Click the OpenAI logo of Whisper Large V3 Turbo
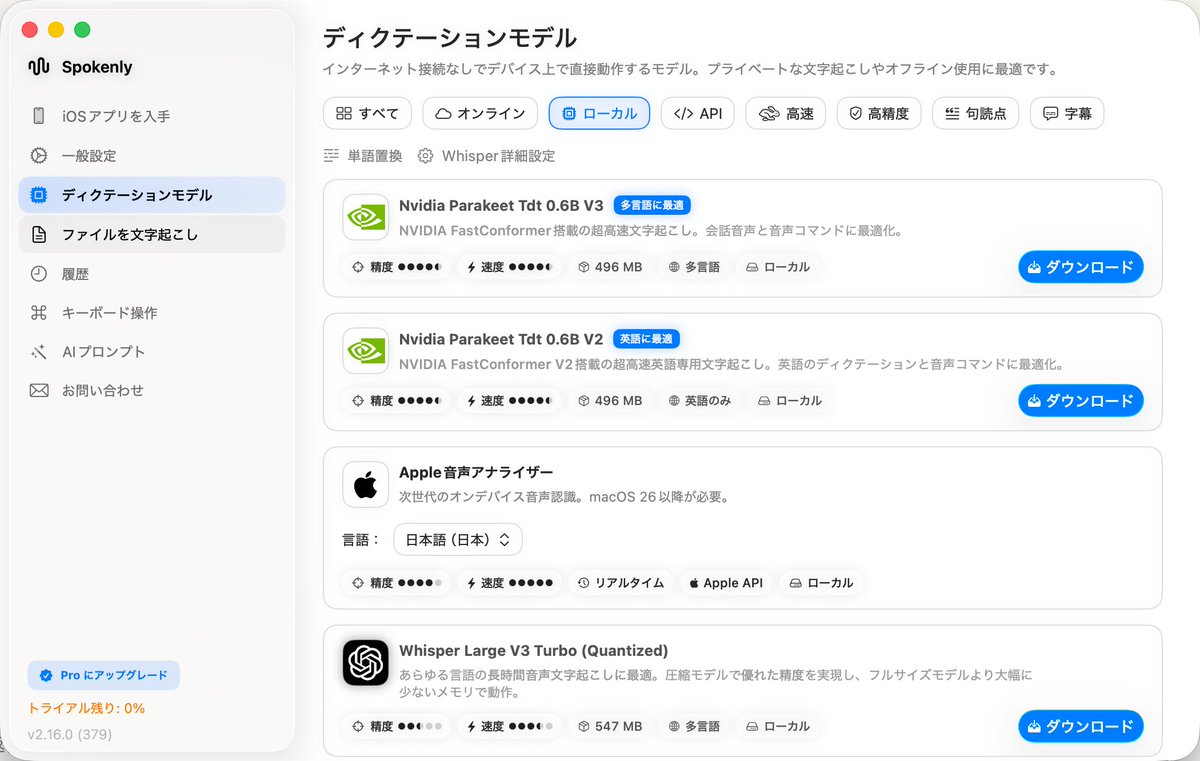The width and height of the screenshot is (1200, 761). point(365,662)
